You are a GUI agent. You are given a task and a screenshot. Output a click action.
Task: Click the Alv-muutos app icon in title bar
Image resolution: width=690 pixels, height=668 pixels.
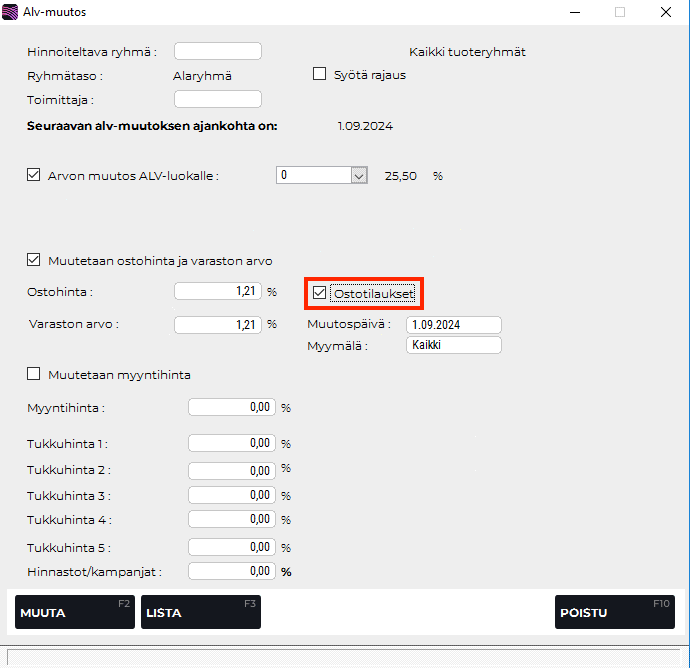point(11,13)
